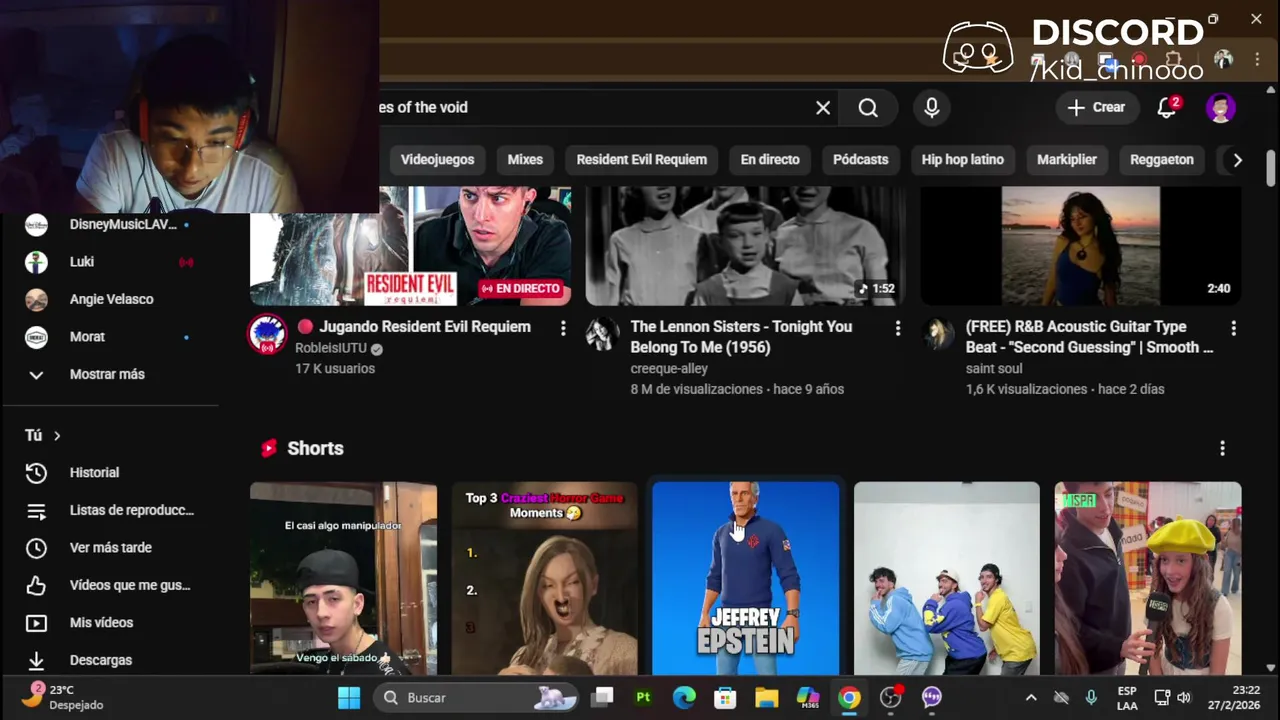Start voice search with the microphone

click(x=932, y=108)
